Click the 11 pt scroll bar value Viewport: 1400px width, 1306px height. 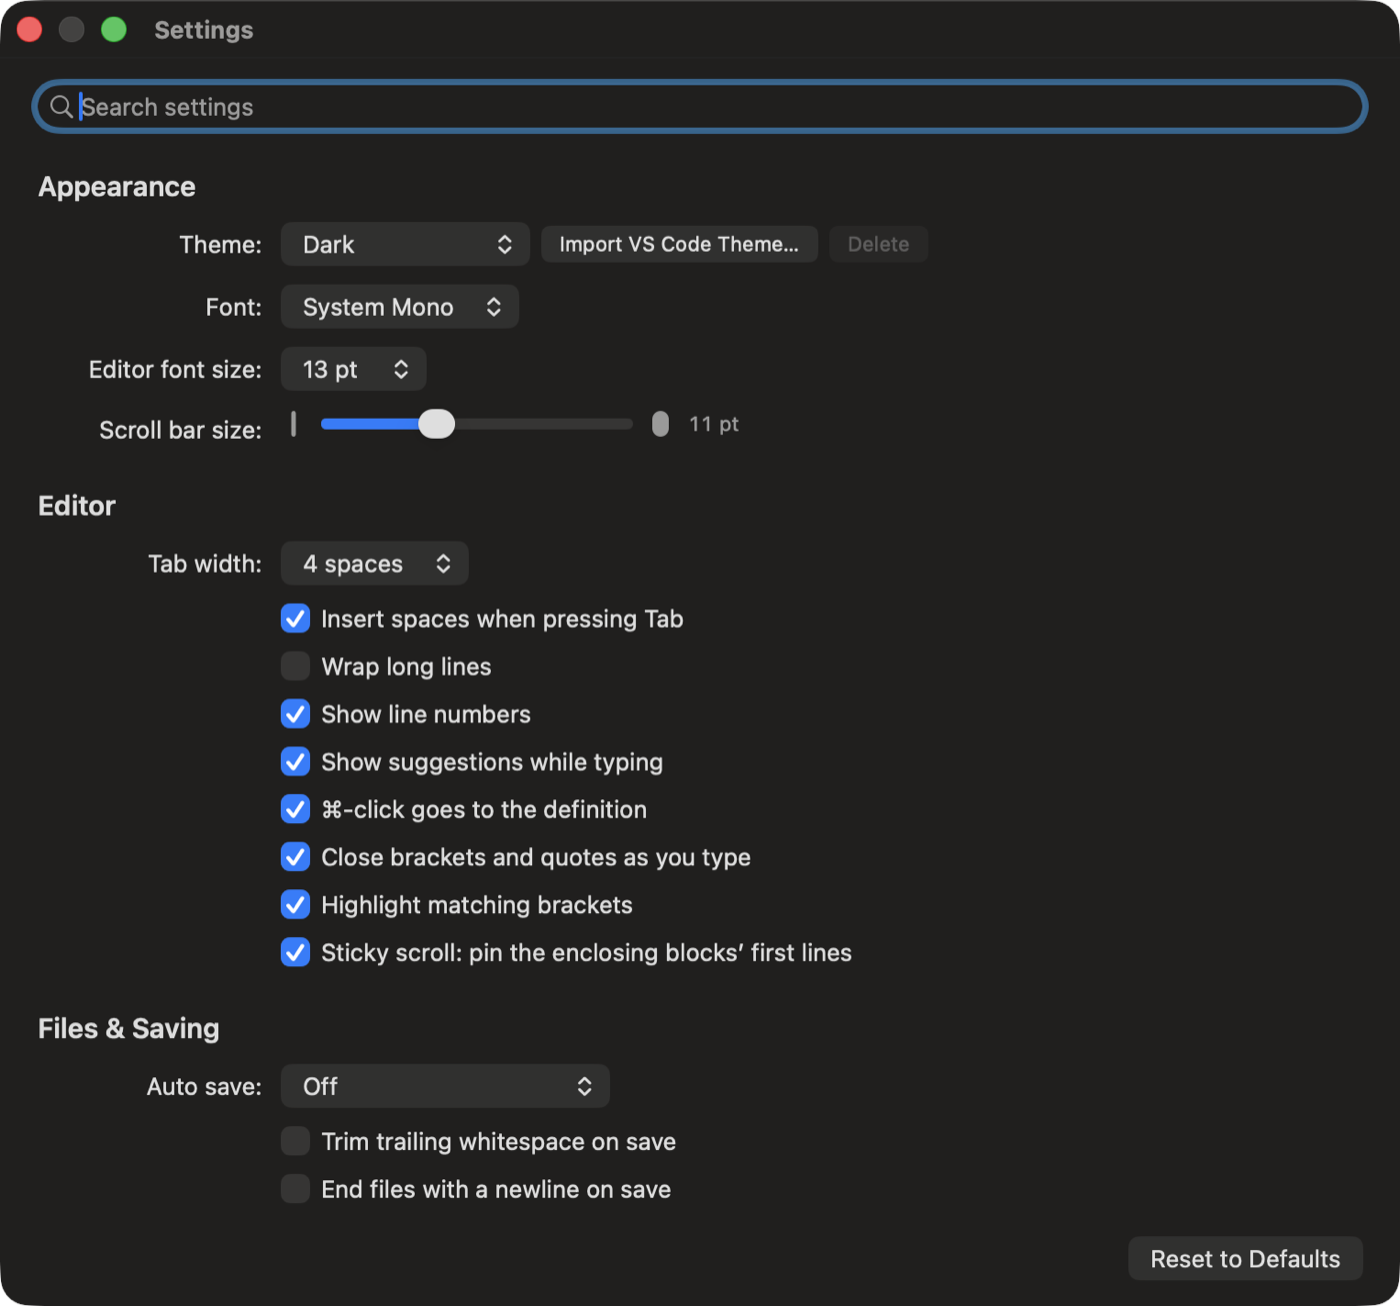pyautogui.click(x=714, y=424)
